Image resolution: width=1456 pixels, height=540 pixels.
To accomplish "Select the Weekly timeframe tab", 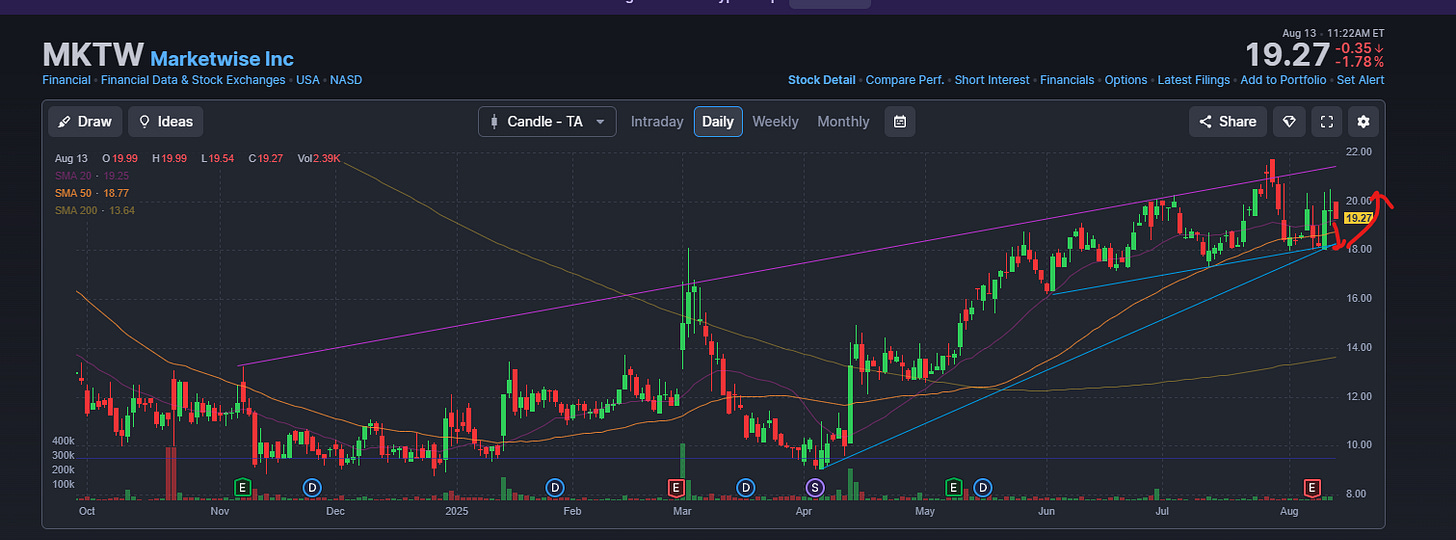I will [775, 122].
